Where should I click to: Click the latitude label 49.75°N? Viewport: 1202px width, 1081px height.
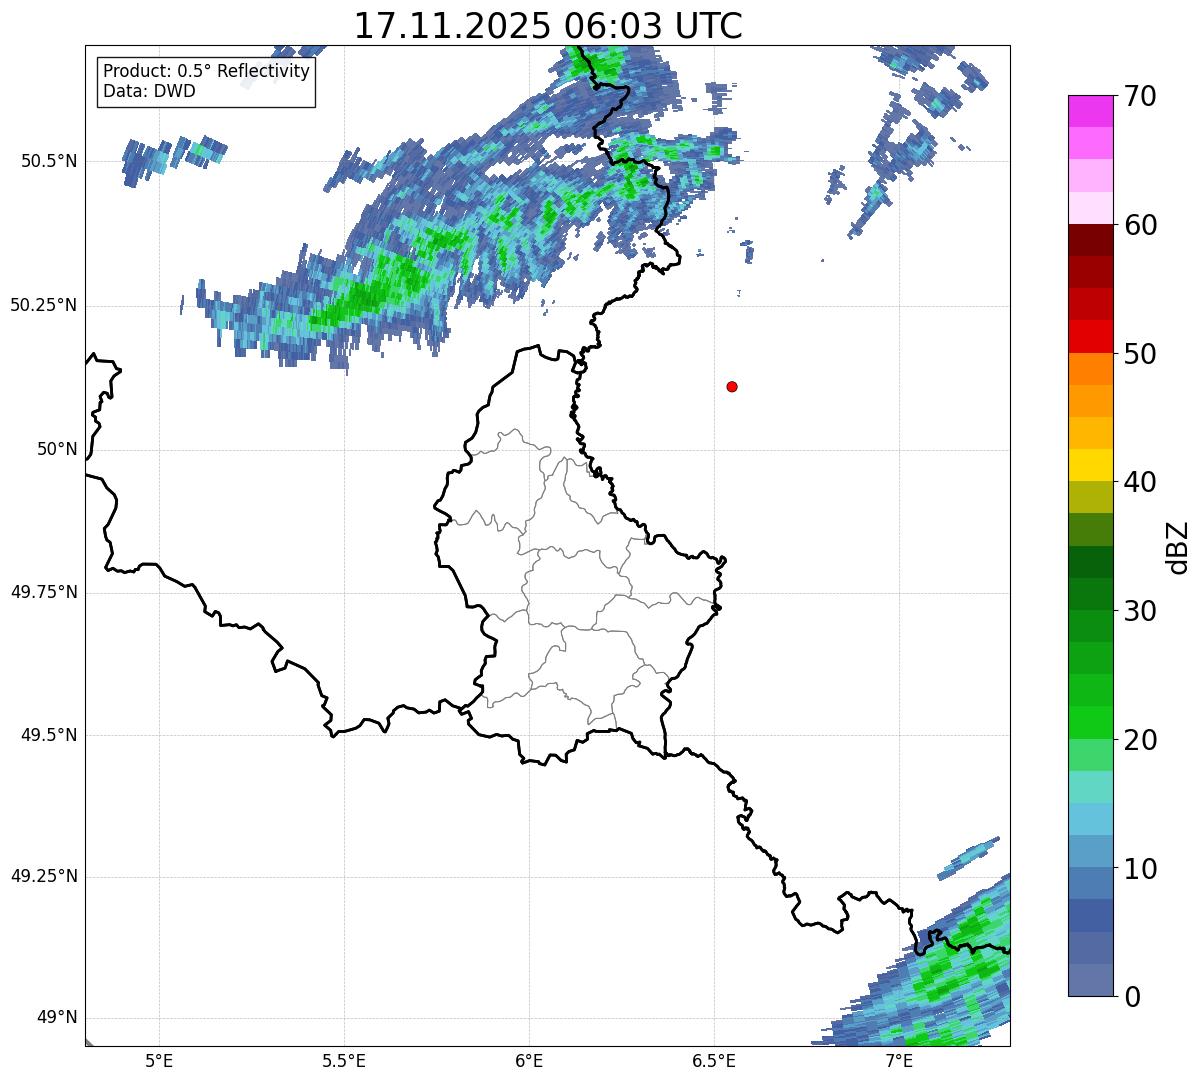tap(44, 592)
